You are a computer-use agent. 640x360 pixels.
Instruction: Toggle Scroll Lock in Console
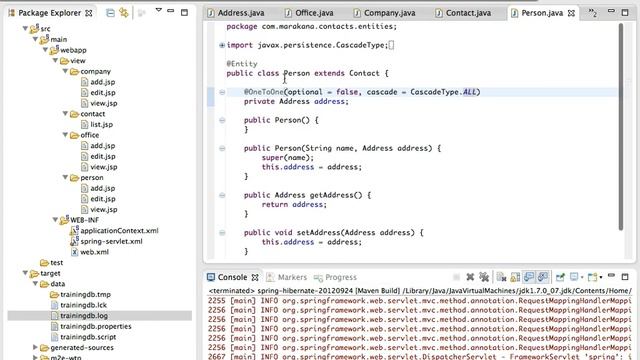(x=515, y=277)
